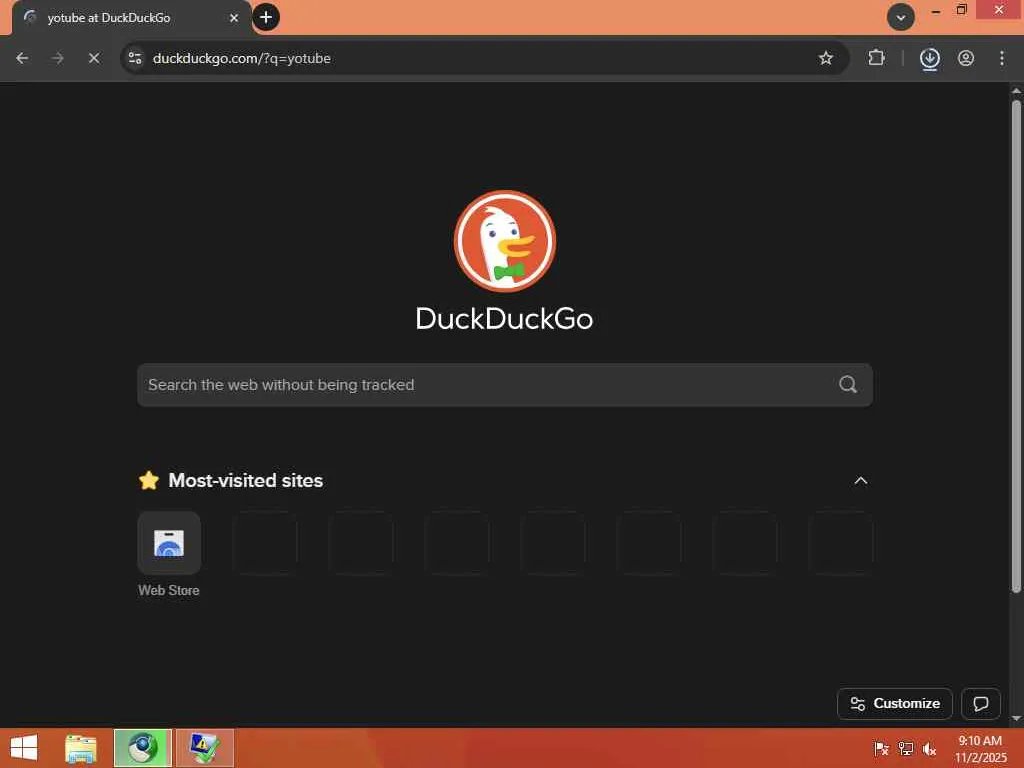This screenshot has height=768, width=1024.
Task: Open the tab search dropdown arrow
Action: coord(901,18)
